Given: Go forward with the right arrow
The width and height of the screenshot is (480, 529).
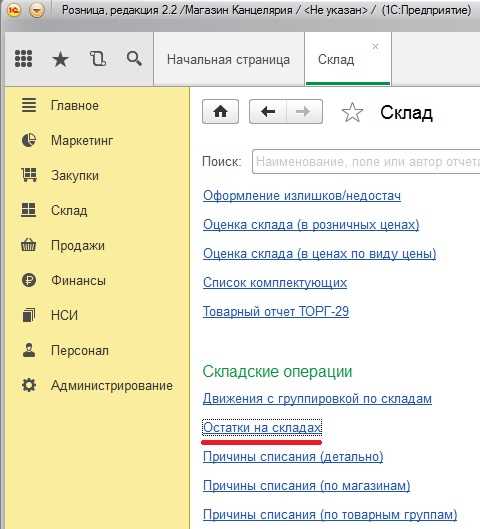Looking at the screenshot, I should [304, 112].
